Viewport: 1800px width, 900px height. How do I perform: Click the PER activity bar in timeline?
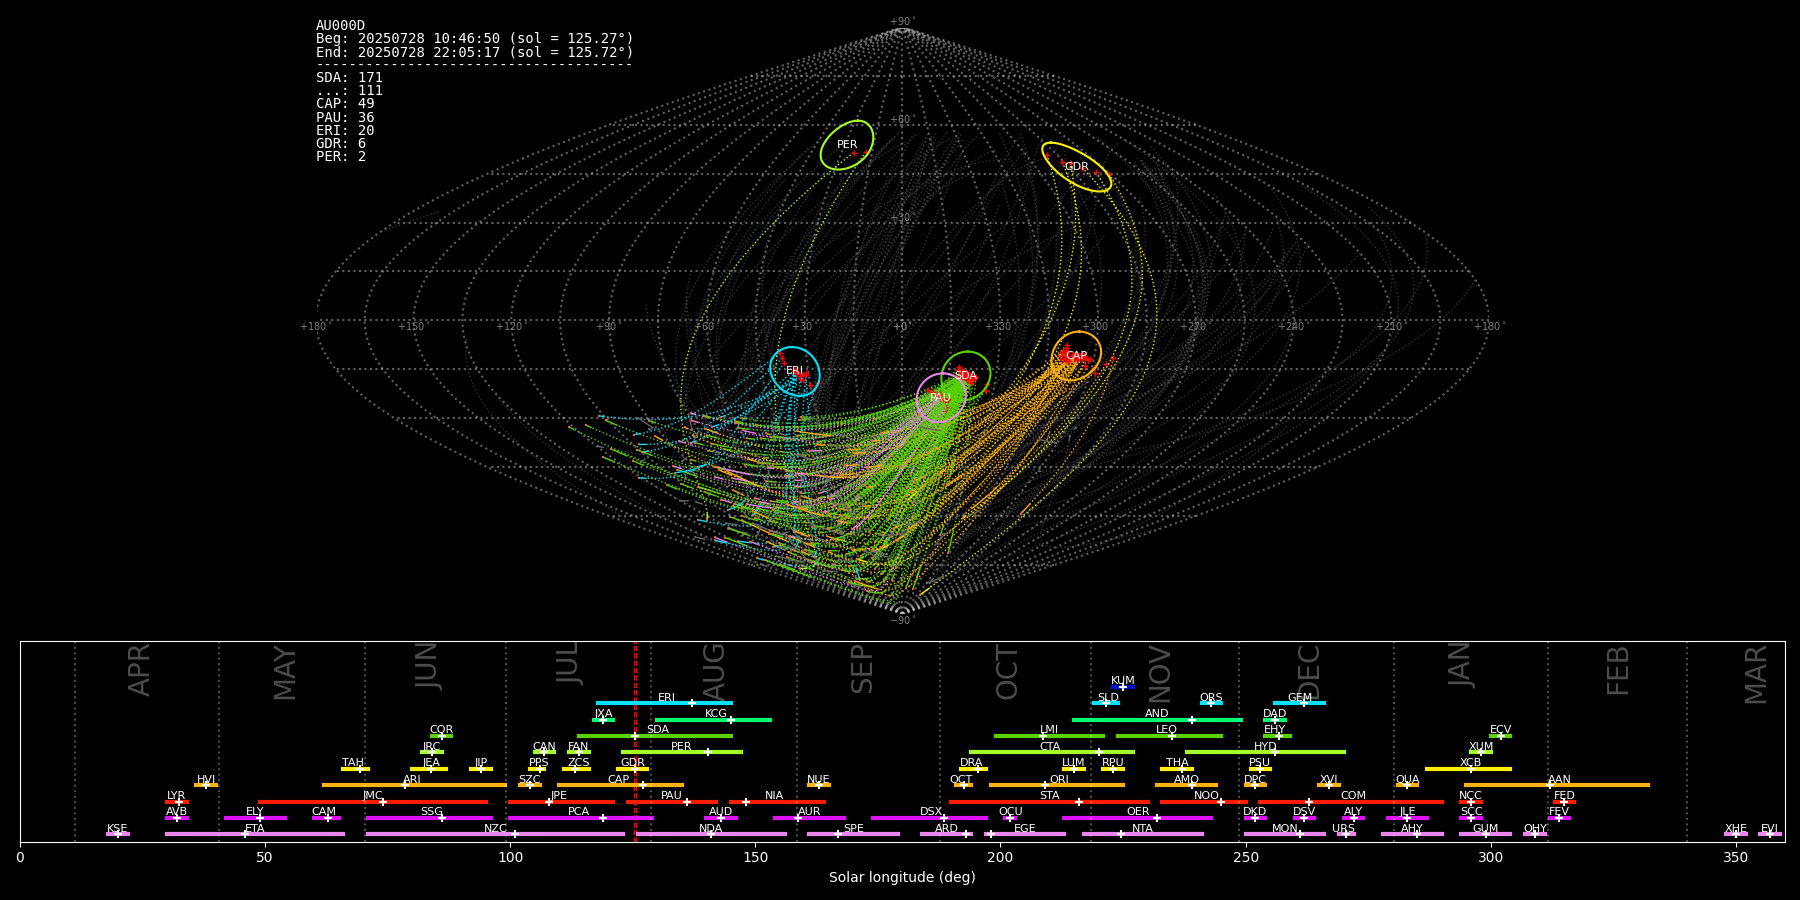(x=682, y=752)
